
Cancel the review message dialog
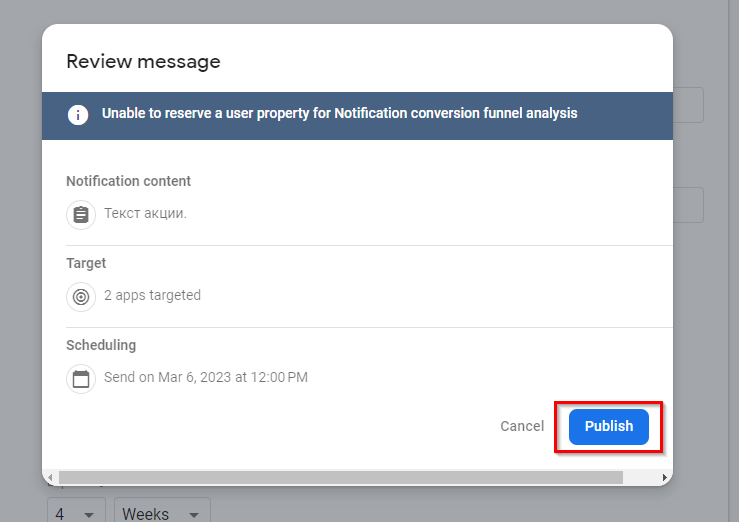522,426
